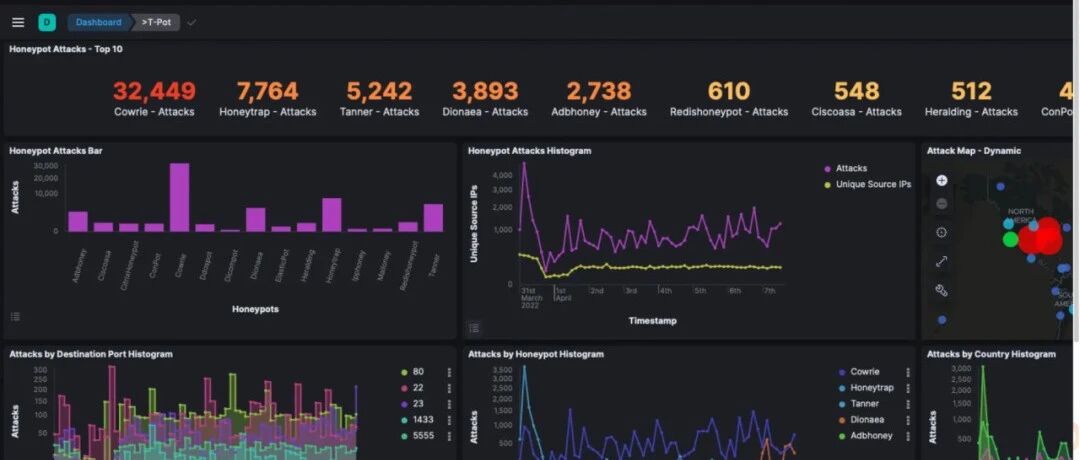Image resolution: width=1080 pixels, height=460 pixels.
Task: Toggle port 22 series label in legend
Action: click(x=418, y=388)
